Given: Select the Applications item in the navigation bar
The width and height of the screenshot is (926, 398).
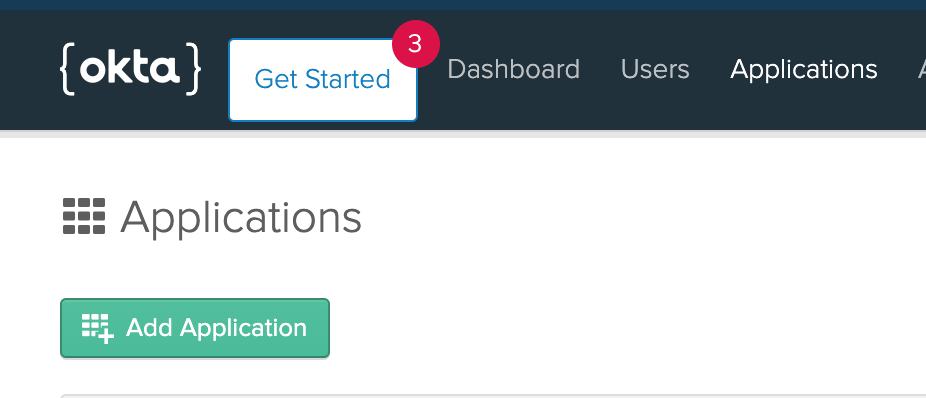Looking at the screenshot, I should 804,70.
